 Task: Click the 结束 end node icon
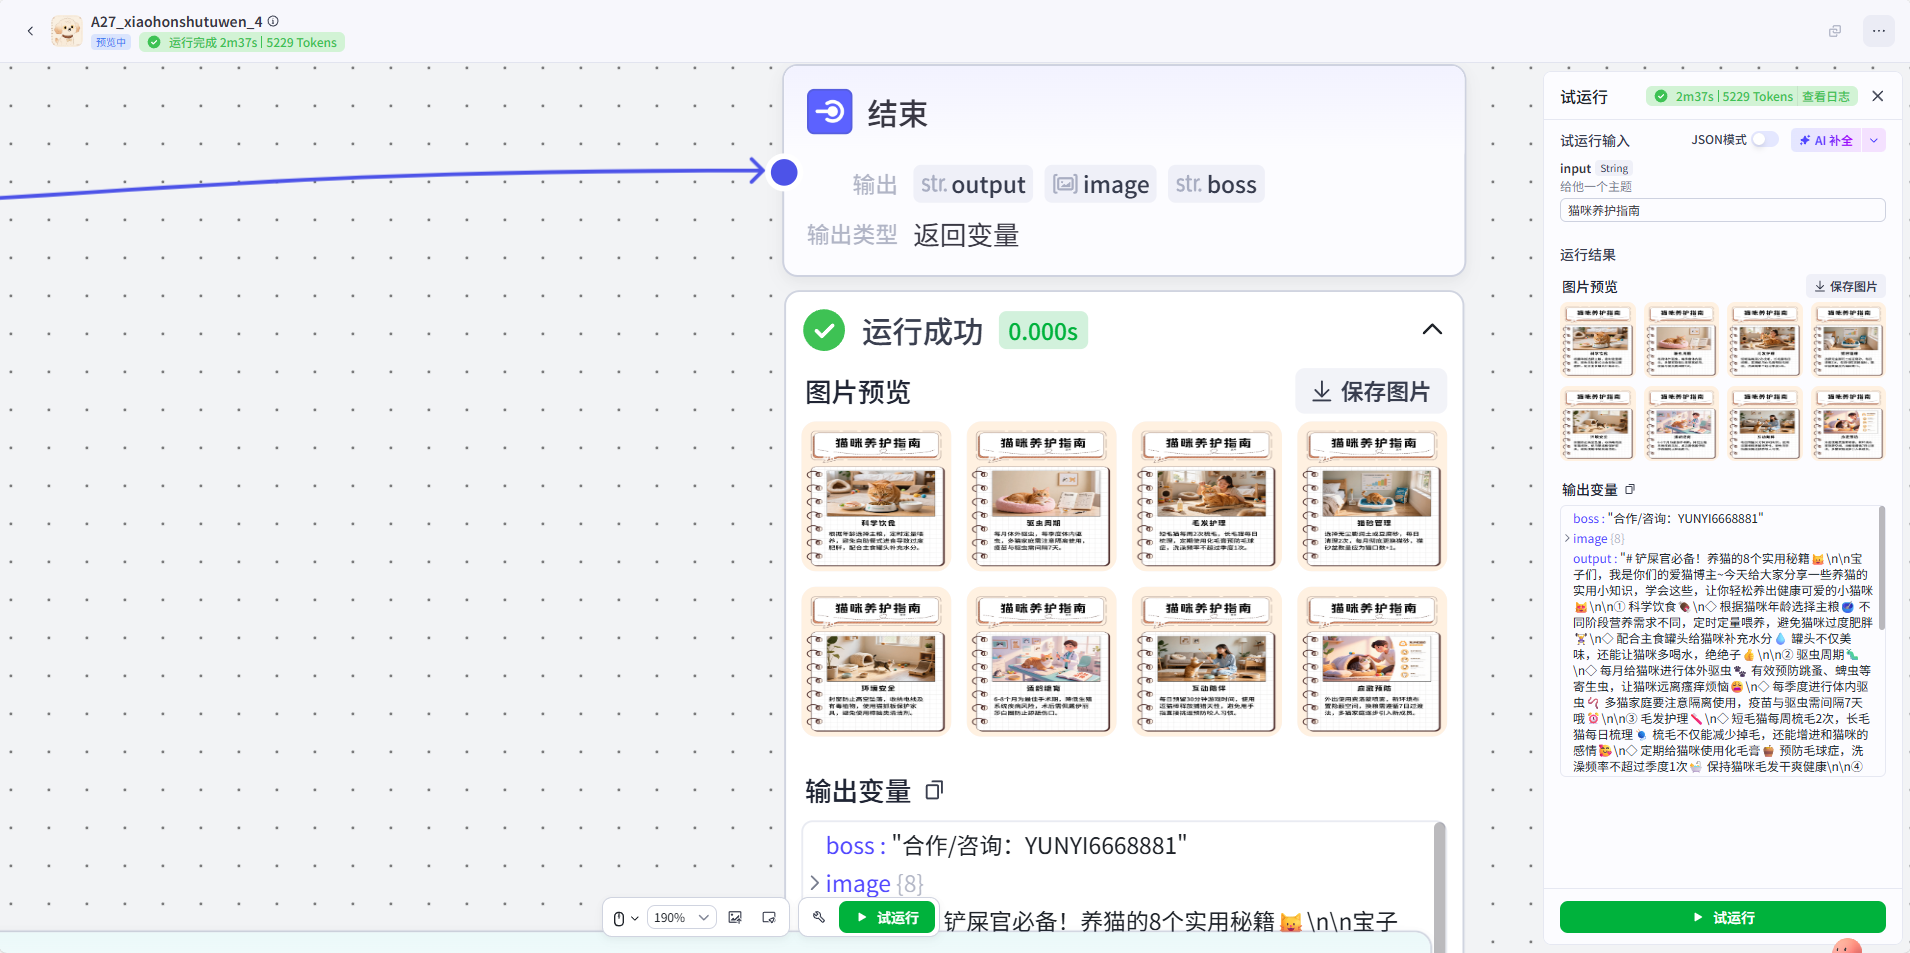(x=830, y=112)
